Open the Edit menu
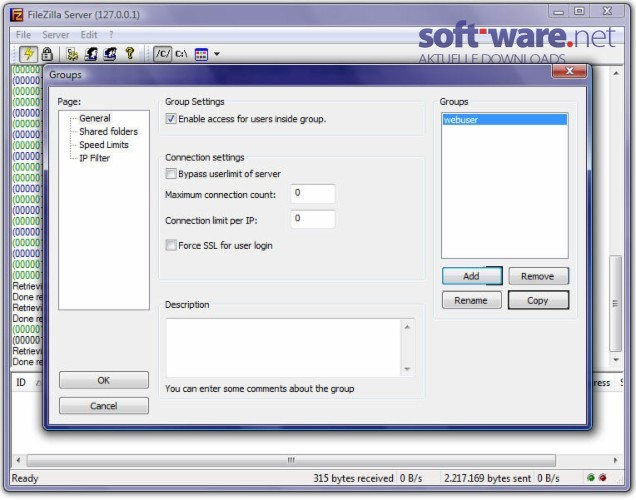 coord(89,35)
